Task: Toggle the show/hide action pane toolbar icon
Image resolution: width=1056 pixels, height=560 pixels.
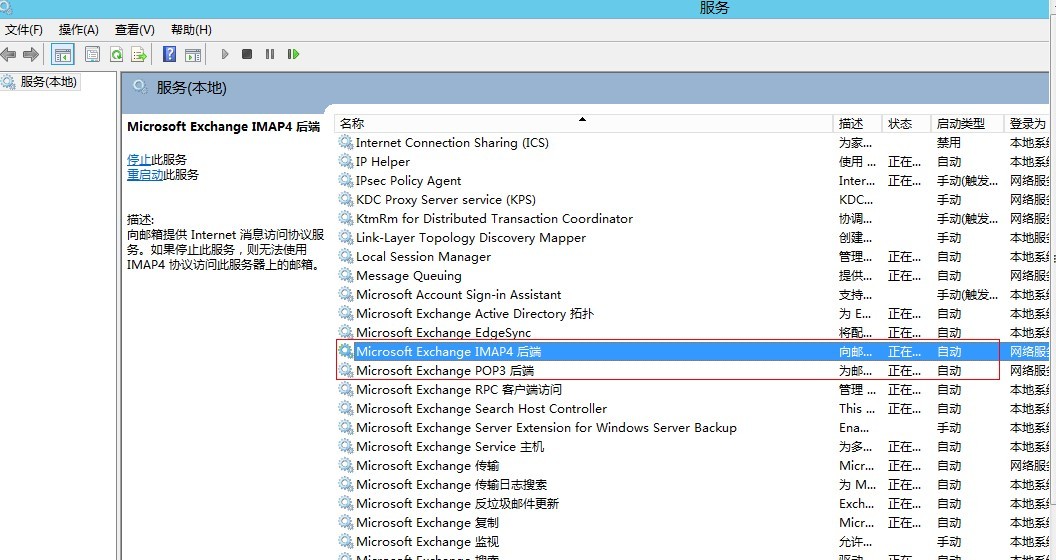Action: (193, 55)
